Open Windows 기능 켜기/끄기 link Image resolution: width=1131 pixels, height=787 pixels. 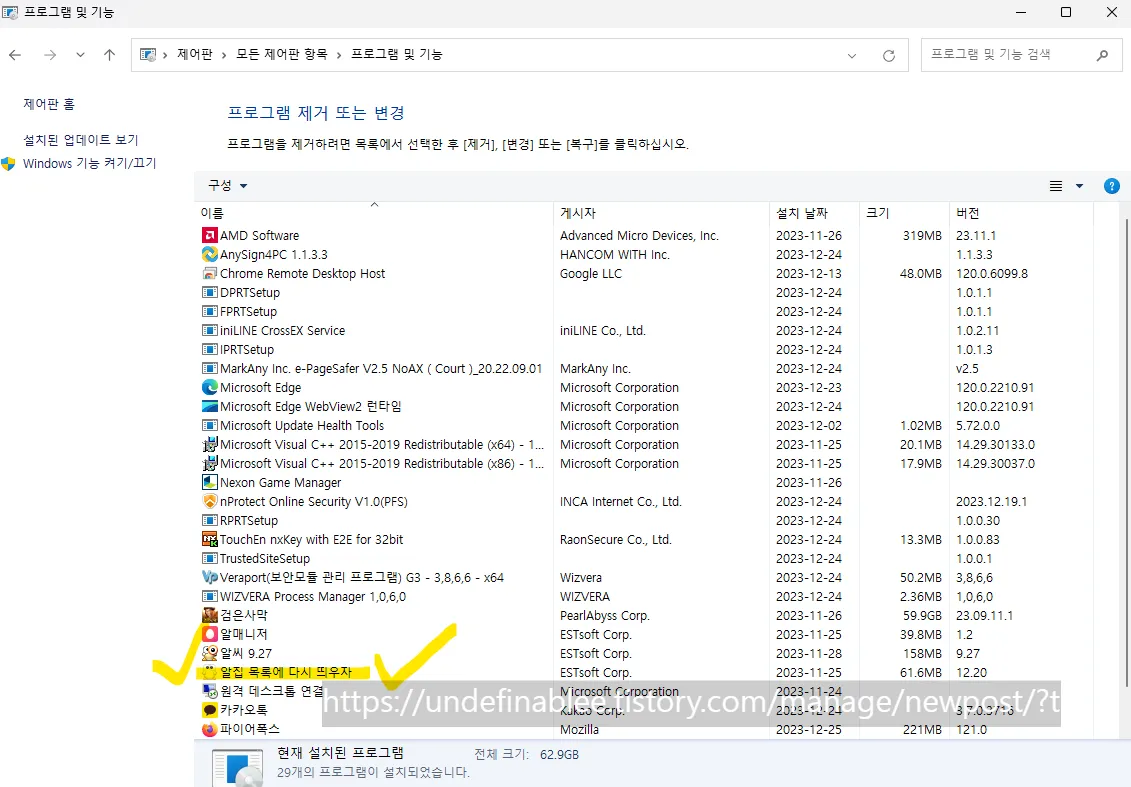tap(89, 163)
